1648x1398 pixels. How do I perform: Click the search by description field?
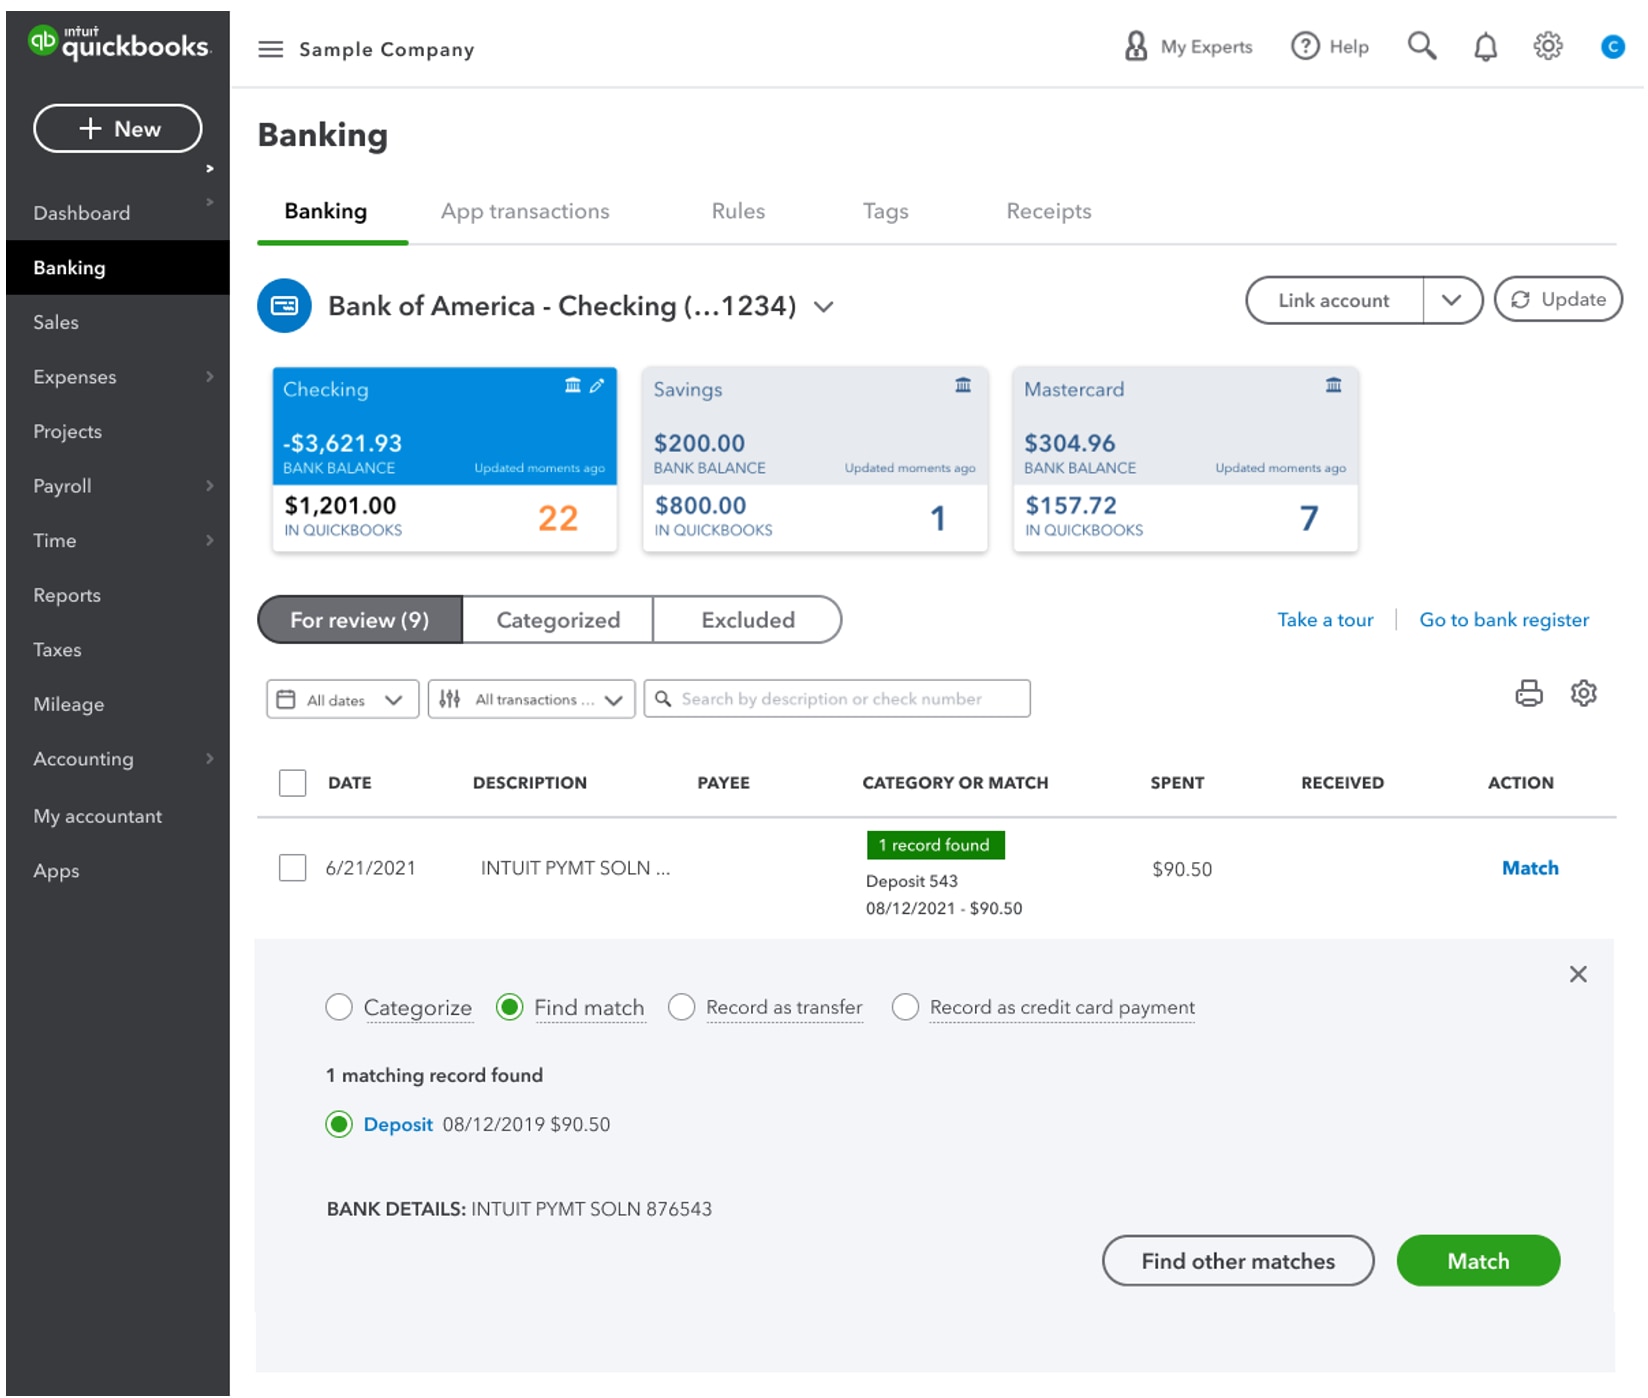tap(837, 699)
